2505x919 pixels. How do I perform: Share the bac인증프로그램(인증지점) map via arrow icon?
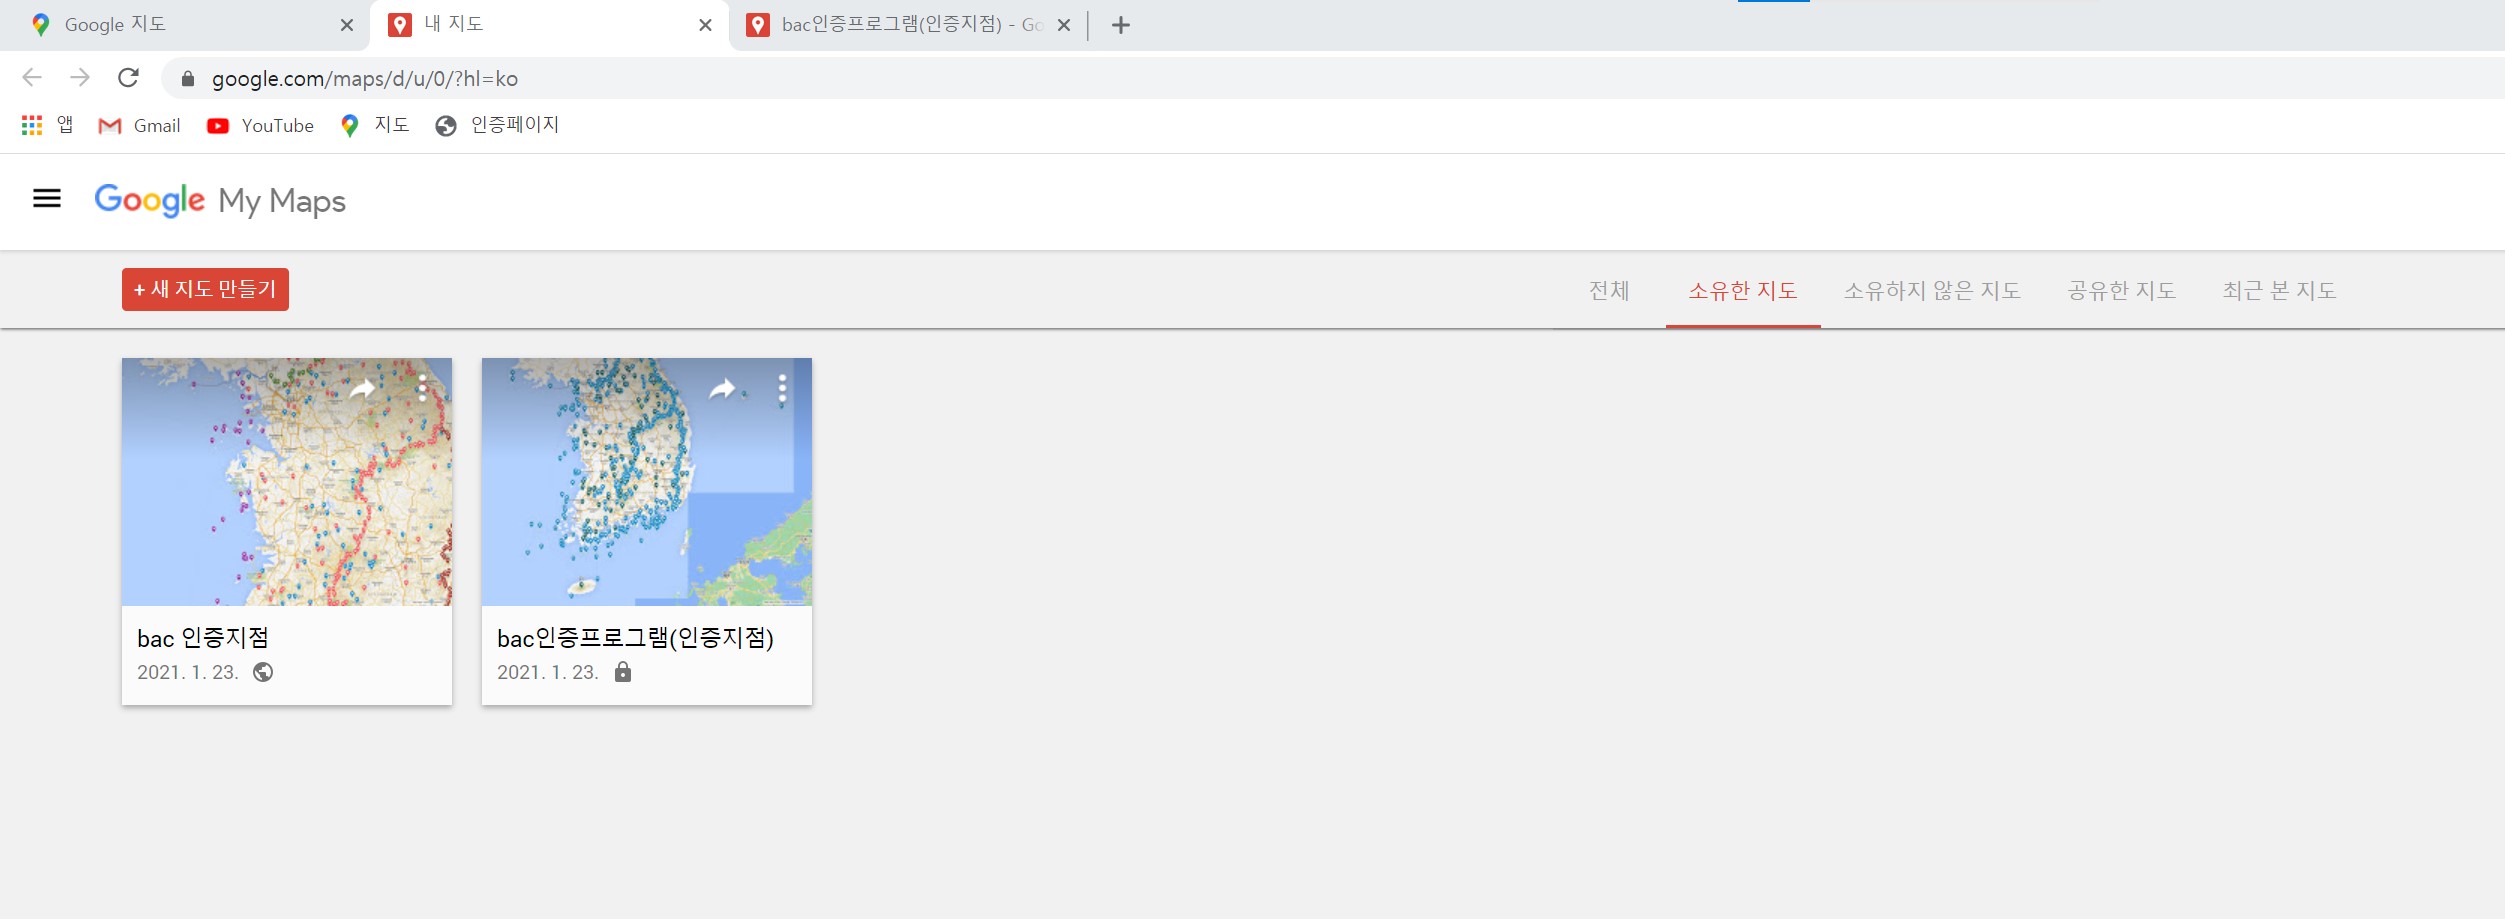[722, 389]
